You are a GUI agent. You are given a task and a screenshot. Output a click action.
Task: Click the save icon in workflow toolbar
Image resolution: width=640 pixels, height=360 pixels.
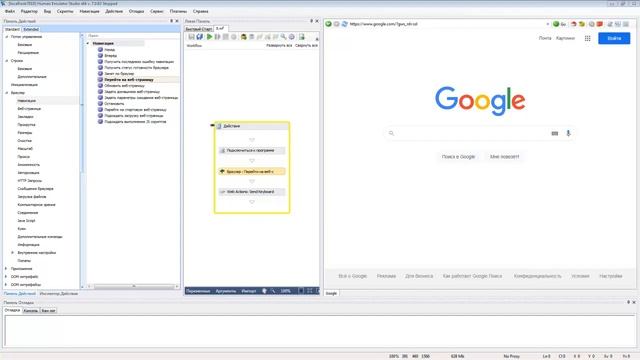pos(191,37)
